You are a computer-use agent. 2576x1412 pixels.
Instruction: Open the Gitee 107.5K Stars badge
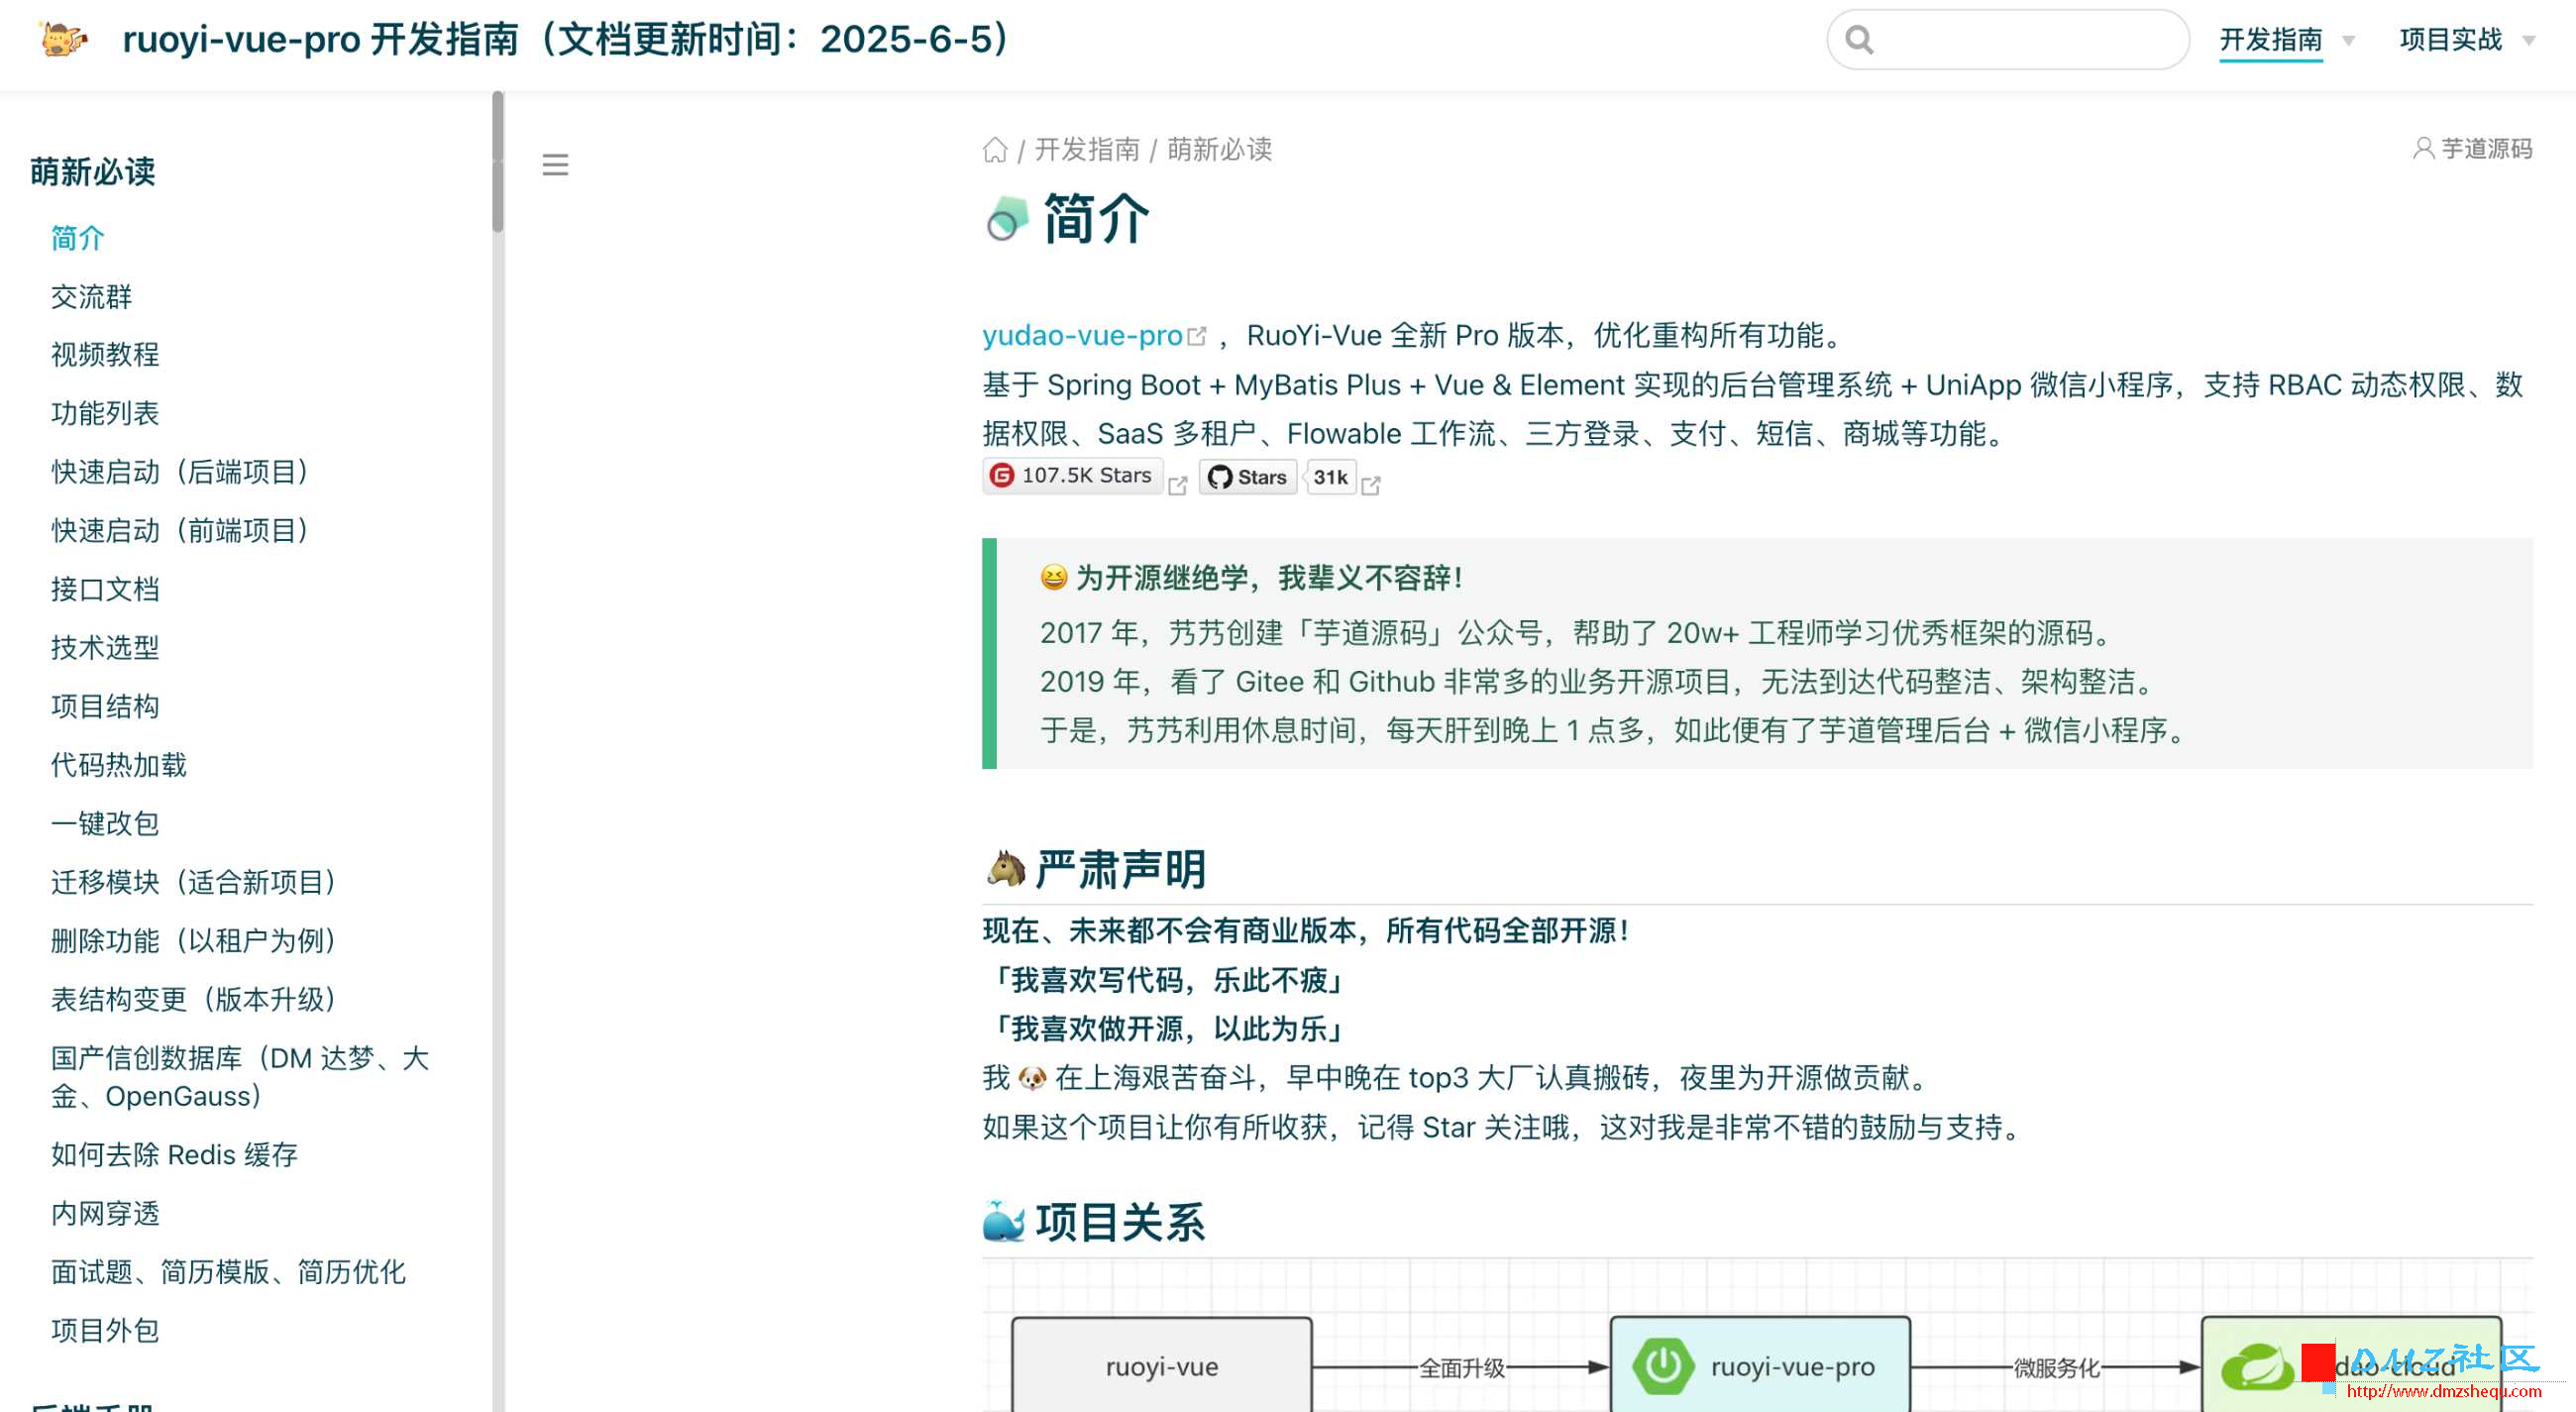(x=1072, y=476)
